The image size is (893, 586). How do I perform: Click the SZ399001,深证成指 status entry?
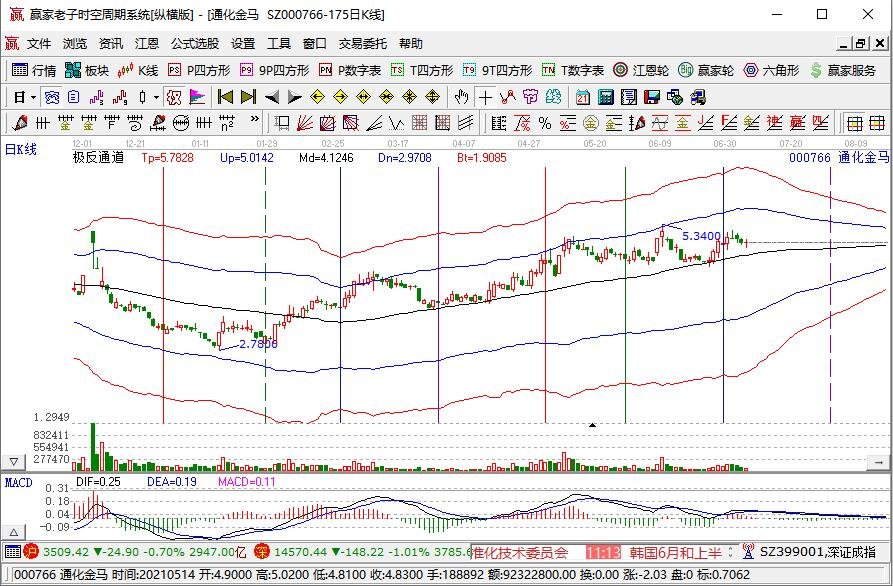tap(817, 552)
